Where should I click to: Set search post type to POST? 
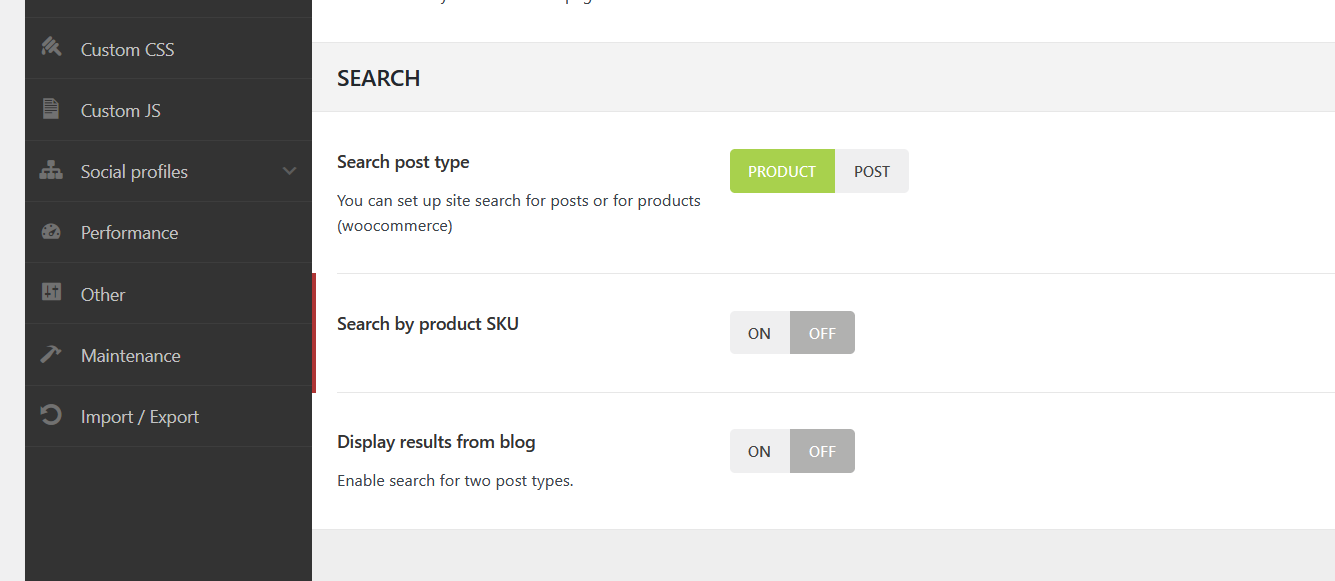click(871, 171)
